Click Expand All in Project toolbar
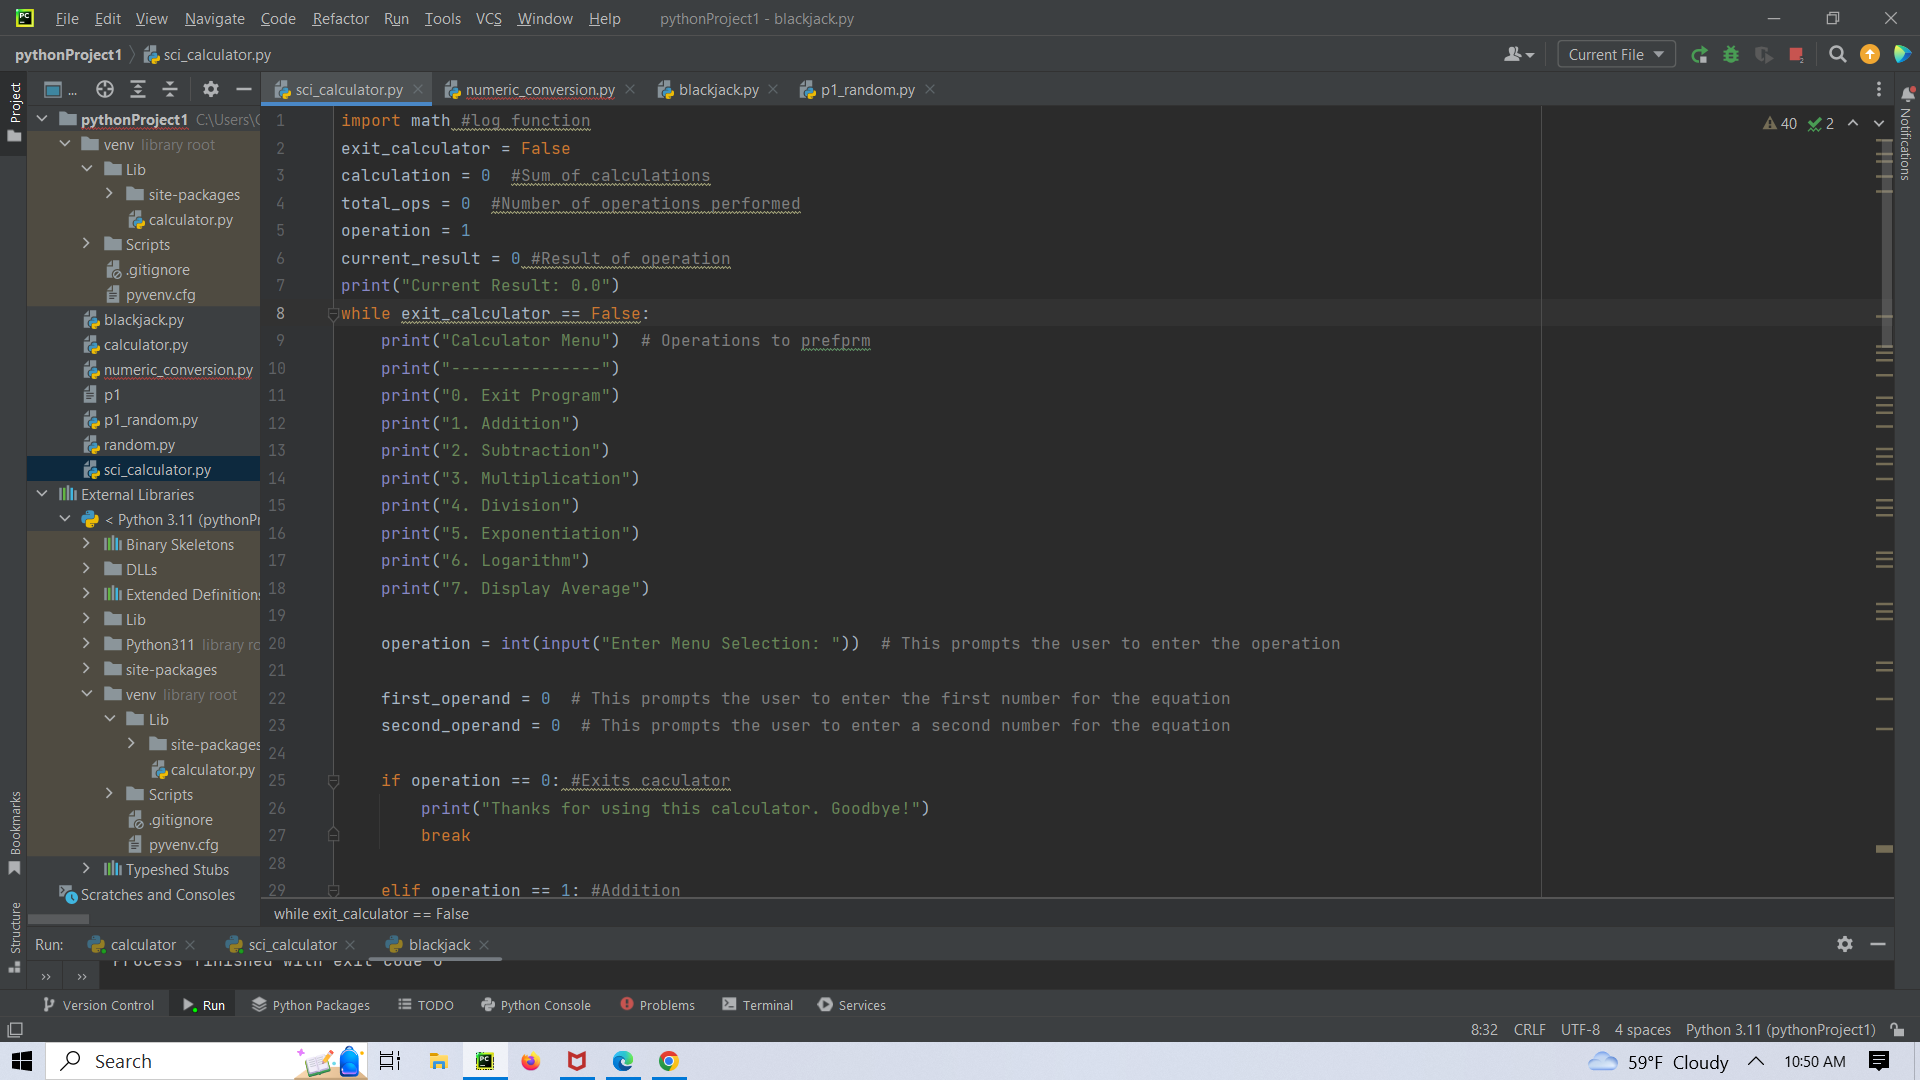 pos(138,90)
